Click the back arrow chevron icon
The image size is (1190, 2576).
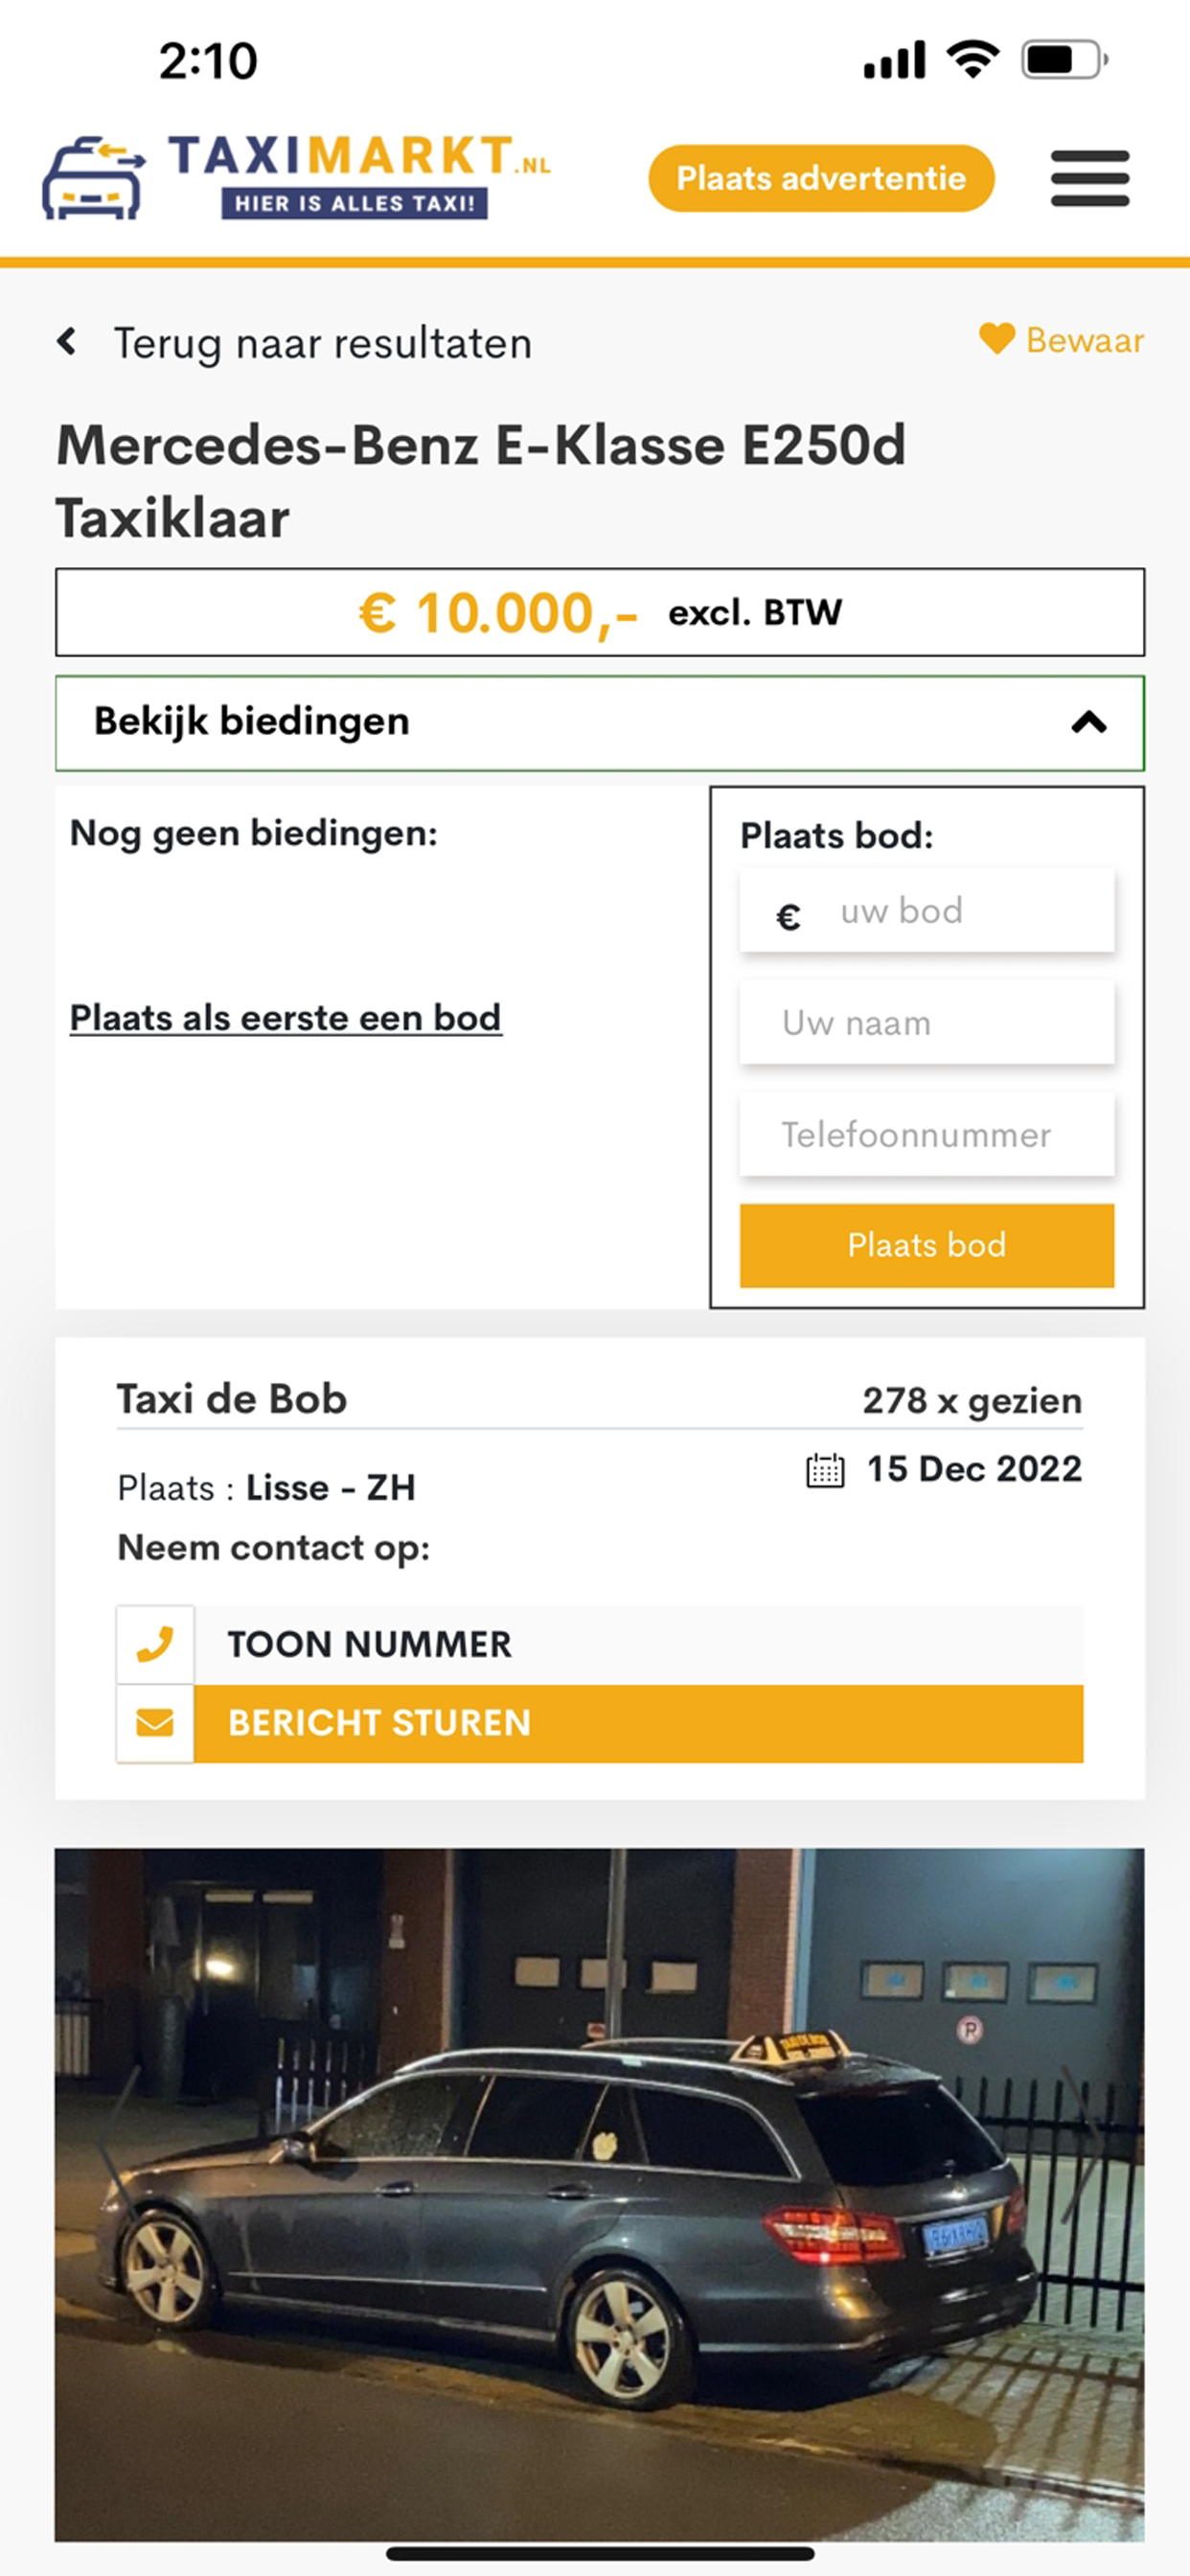(x=67, y=342)
